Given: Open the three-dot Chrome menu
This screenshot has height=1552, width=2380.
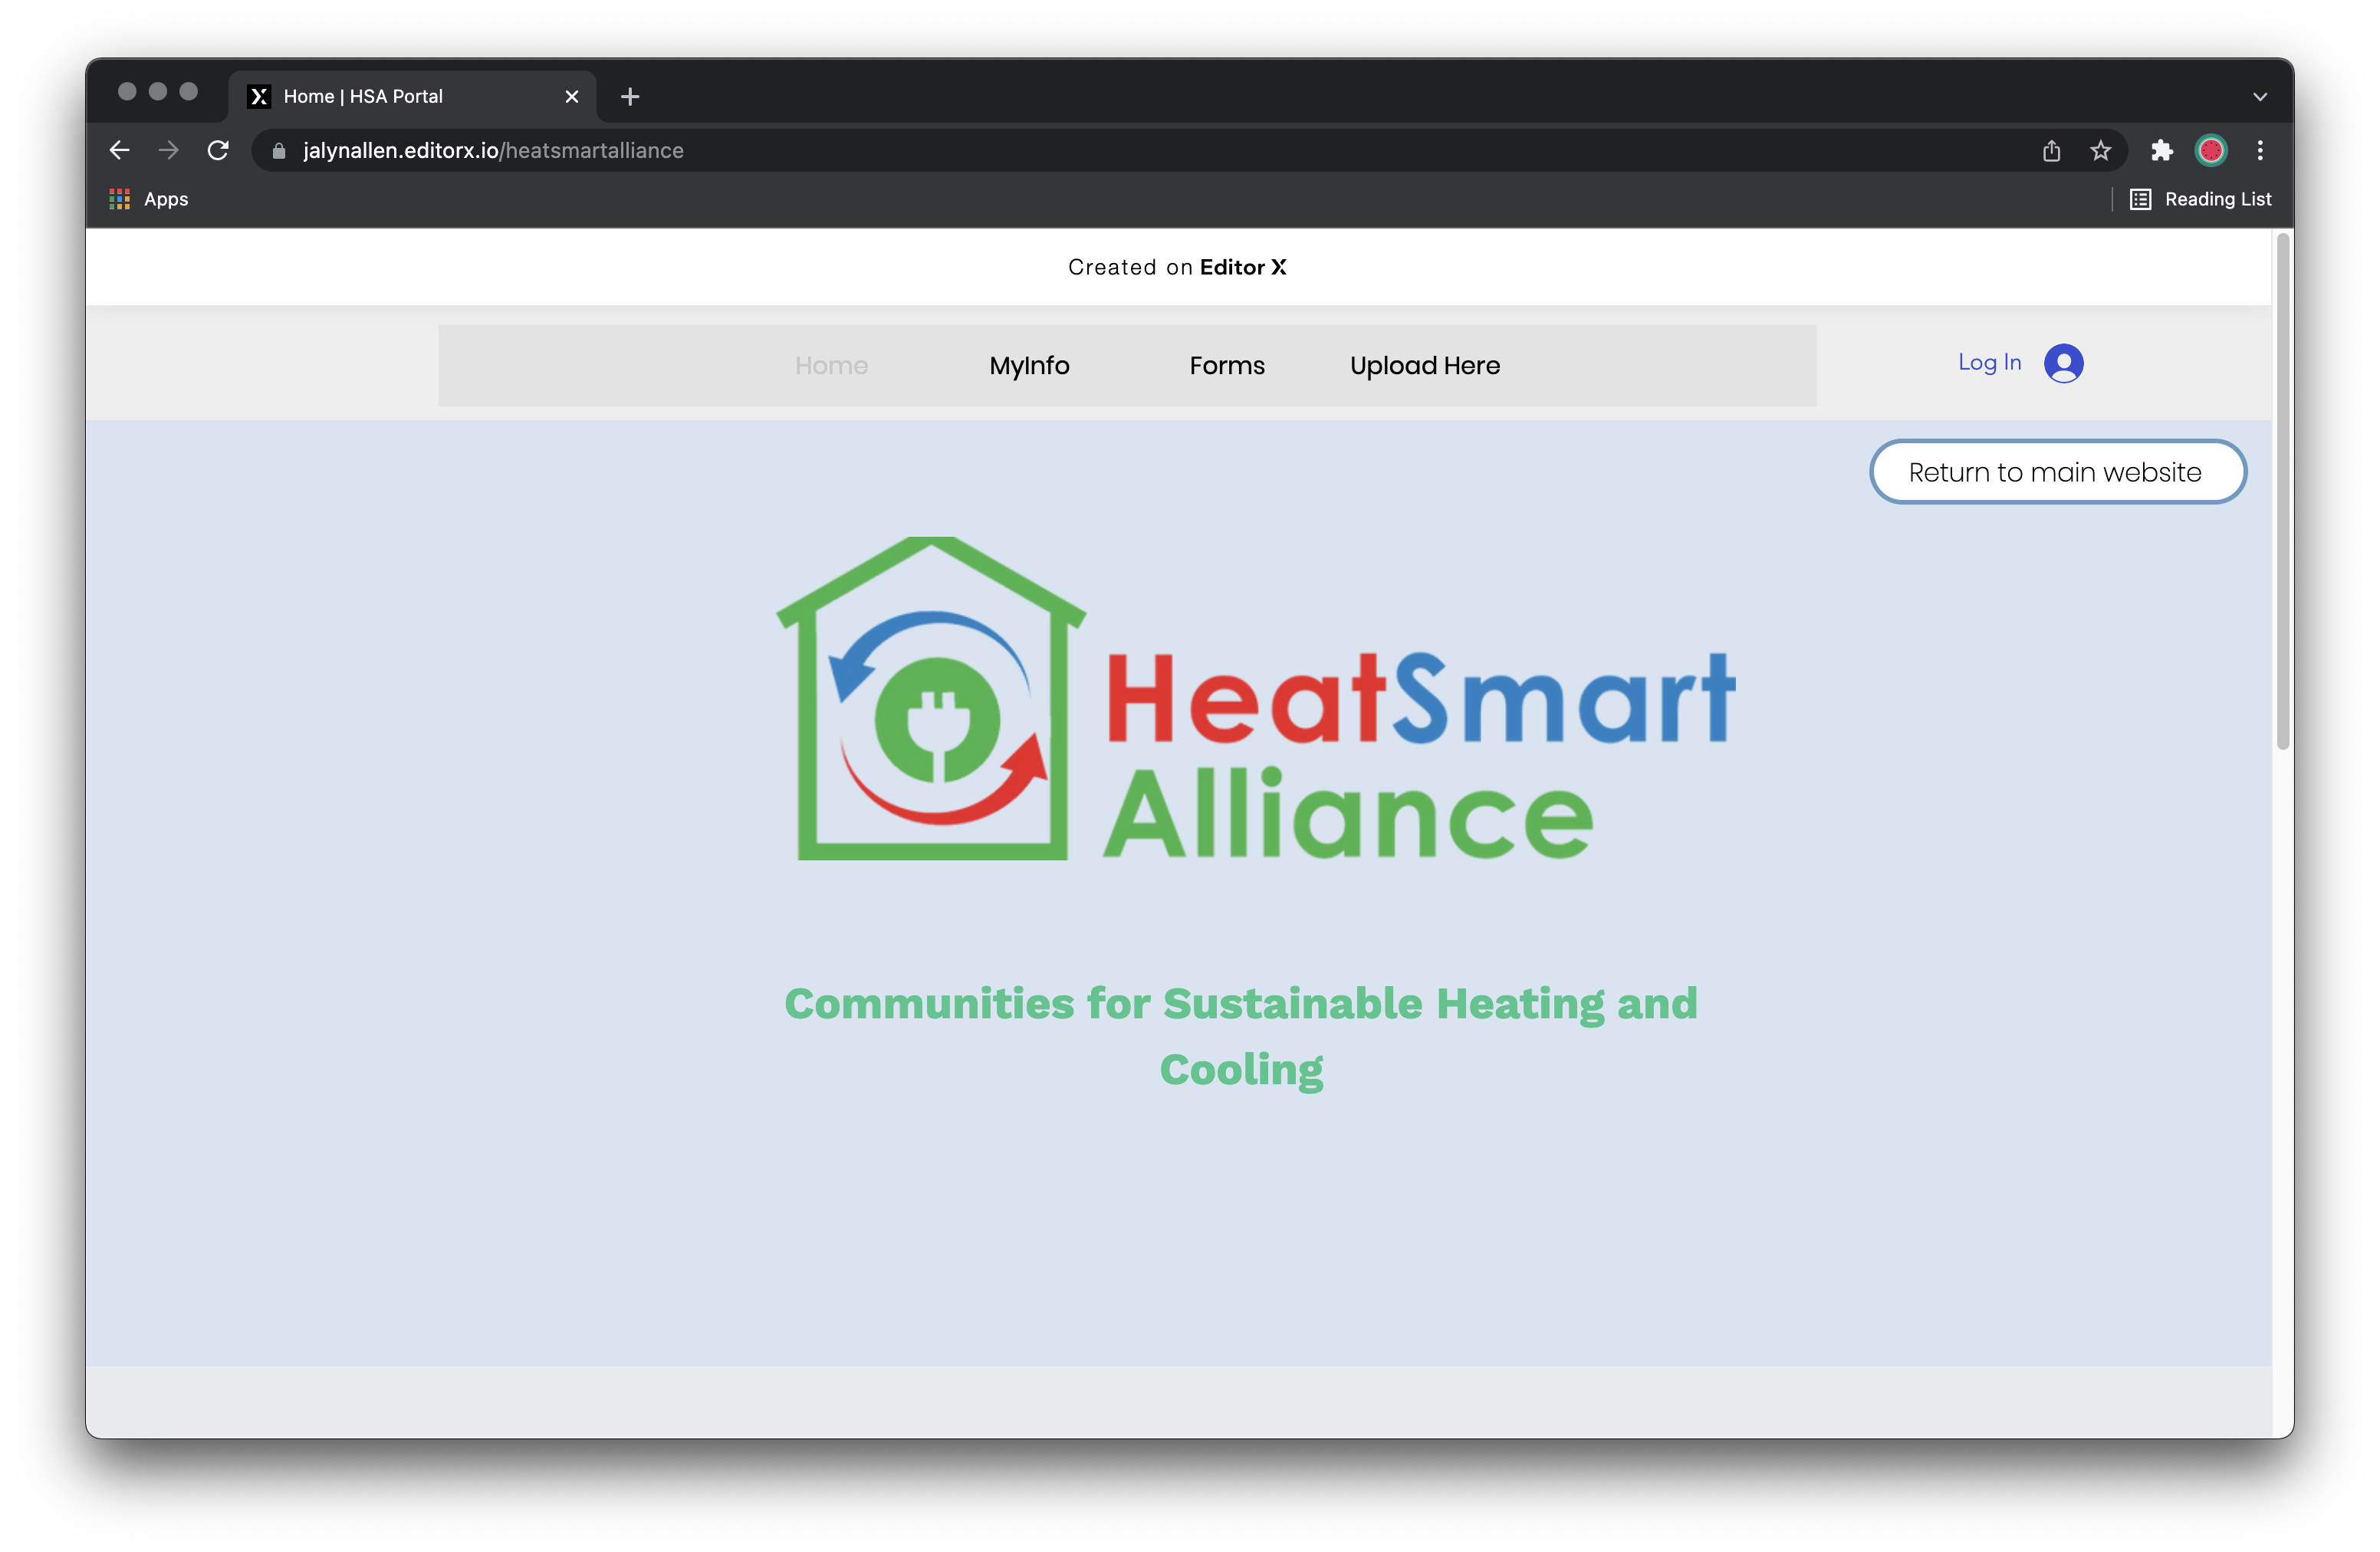Looking at the screenshot, I should point(2260,150).
